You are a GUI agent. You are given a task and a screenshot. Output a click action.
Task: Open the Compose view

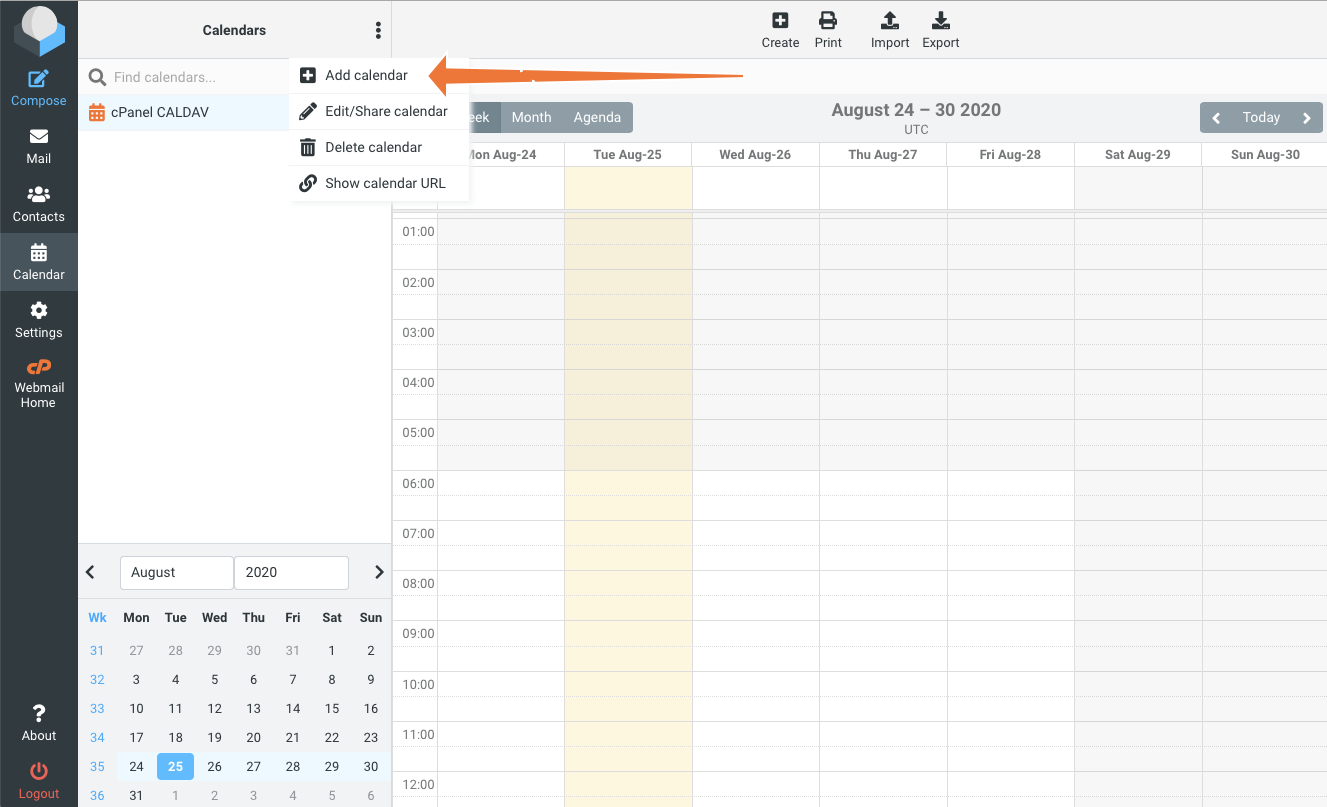pos(38,85)
